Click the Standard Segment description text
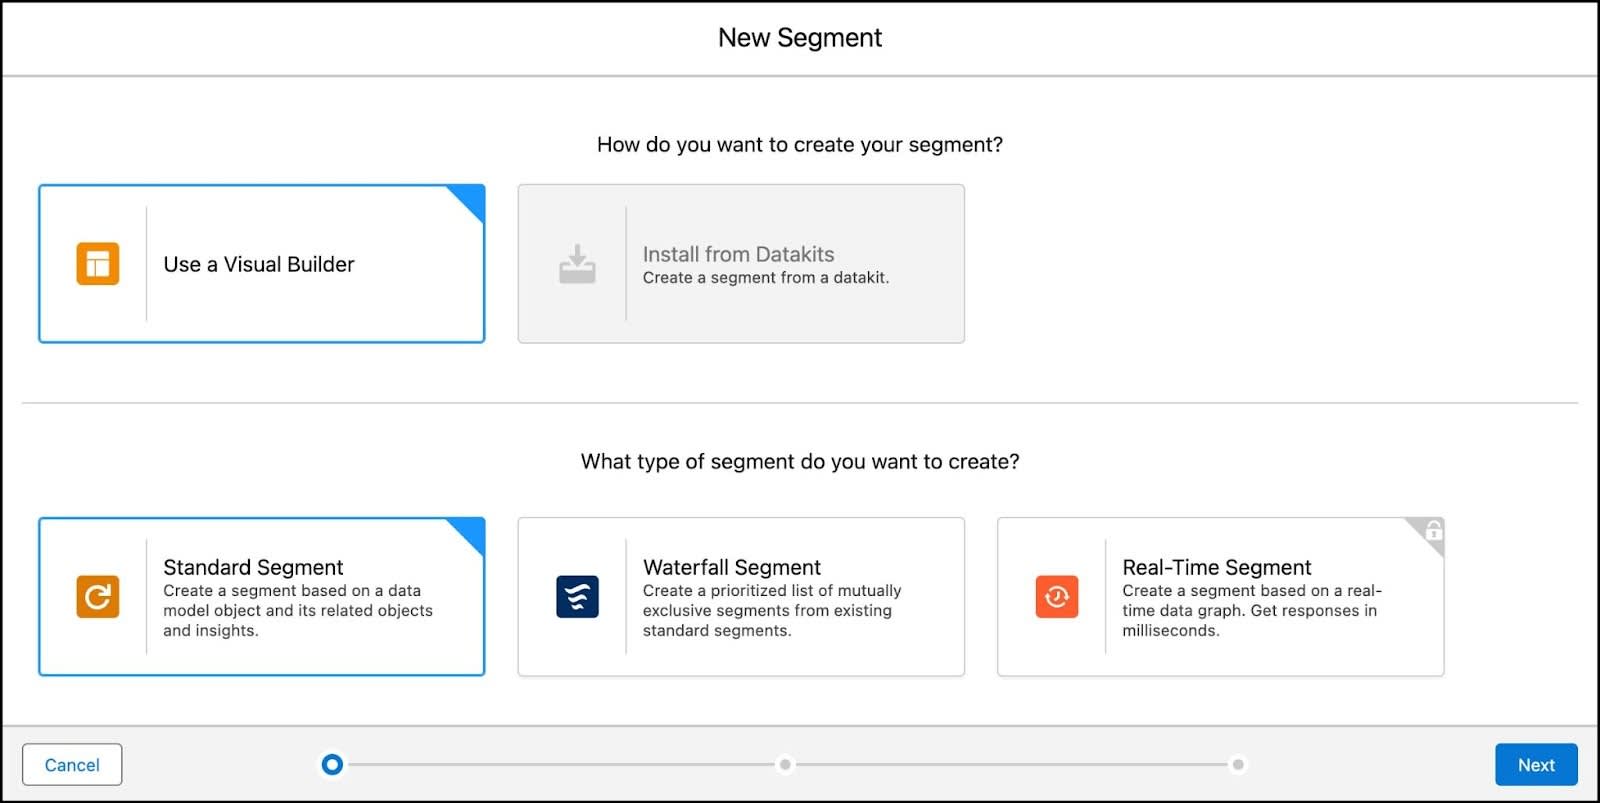Screen dimensions: 1600x803 click(x=298, y=611)
